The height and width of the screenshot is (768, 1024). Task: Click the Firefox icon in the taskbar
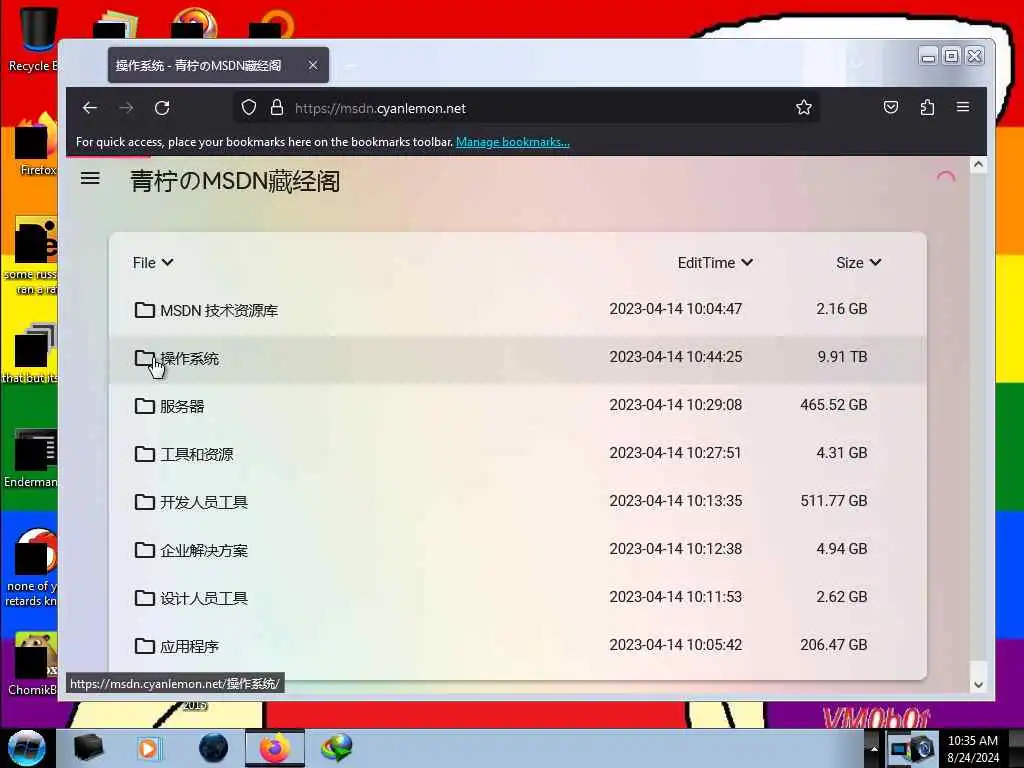pos(275,748)
